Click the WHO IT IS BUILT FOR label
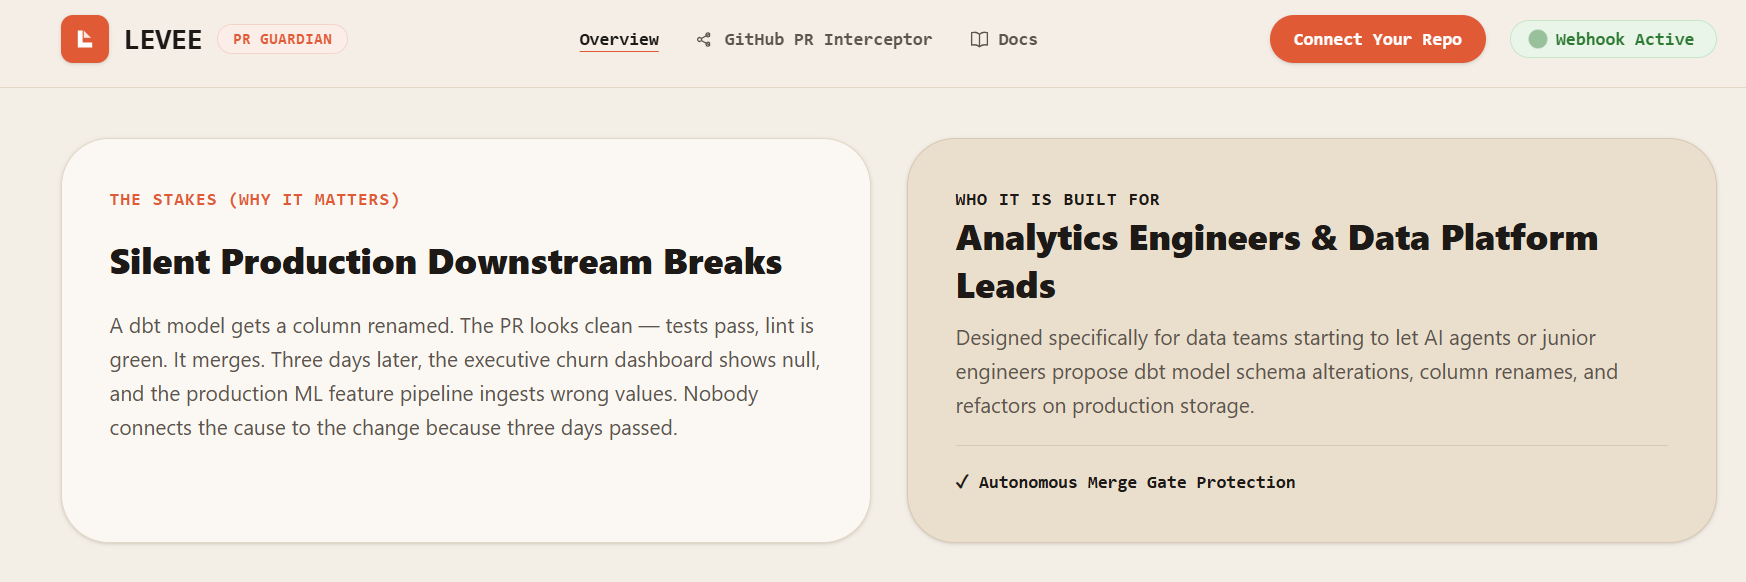Viewport: 1746px width, 582px height. coord(1058,200)
